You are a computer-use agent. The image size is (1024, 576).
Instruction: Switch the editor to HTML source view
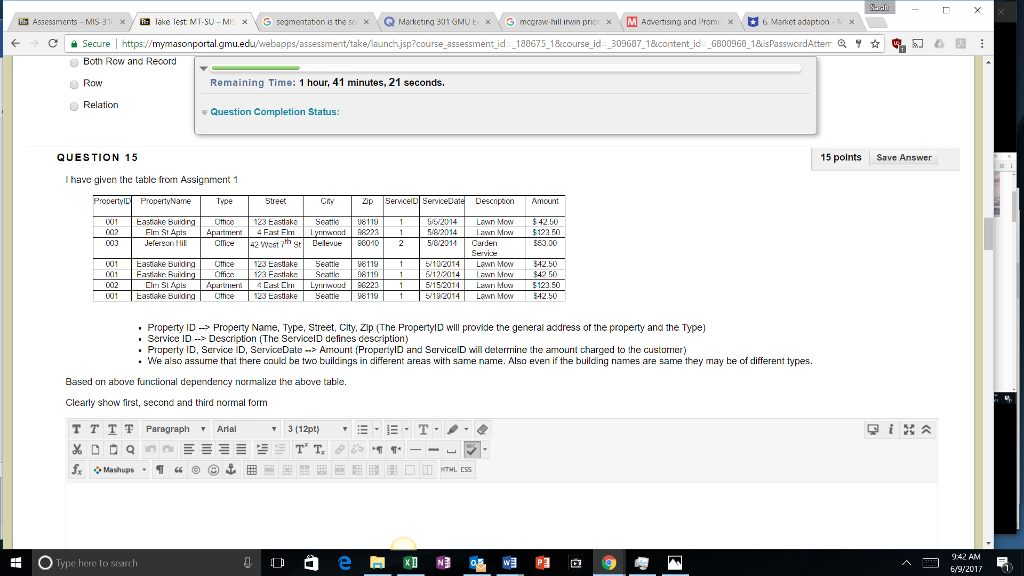pyautogui.click(x=450, y=469)
